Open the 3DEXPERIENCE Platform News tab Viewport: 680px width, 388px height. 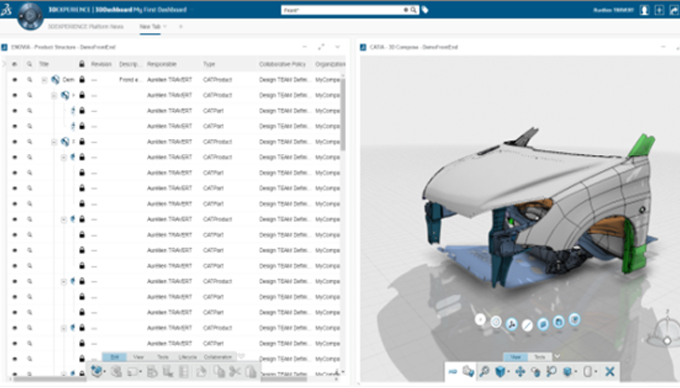pos(85,26)
